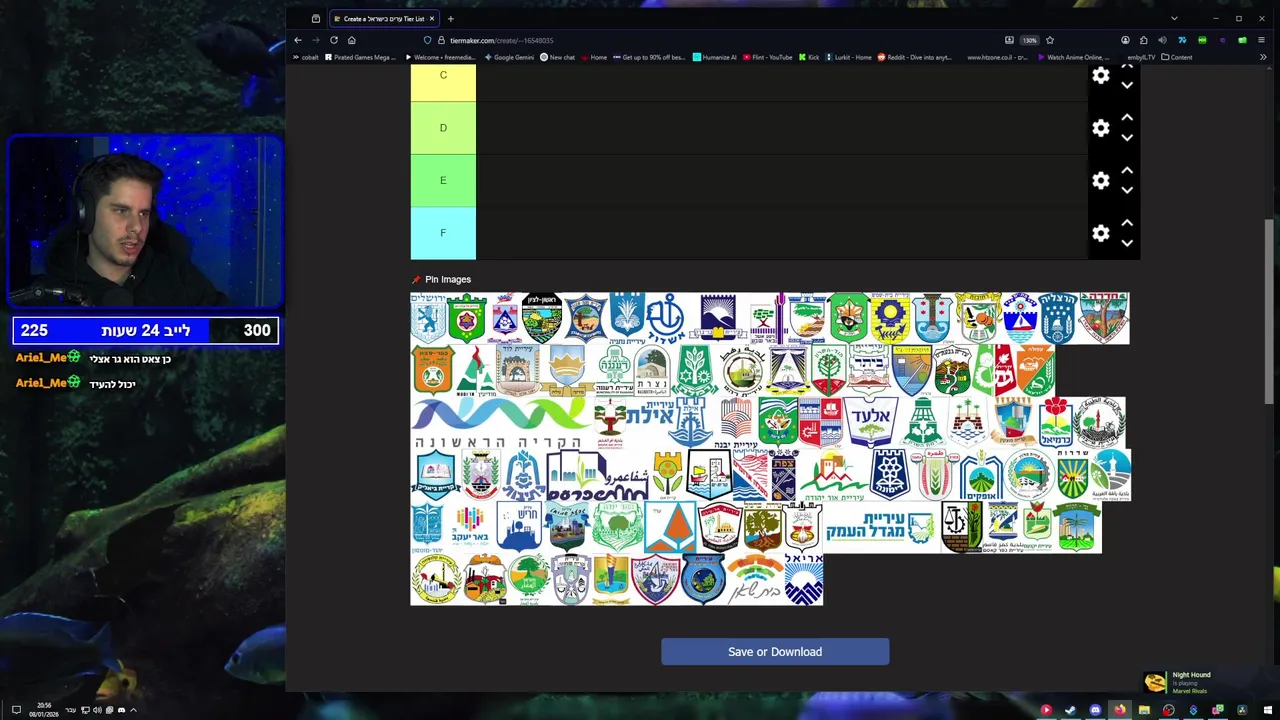Viewport: 1280px width, 720px height.
Task: Close the Create a Tier List tab
Action: pos(432,18)
